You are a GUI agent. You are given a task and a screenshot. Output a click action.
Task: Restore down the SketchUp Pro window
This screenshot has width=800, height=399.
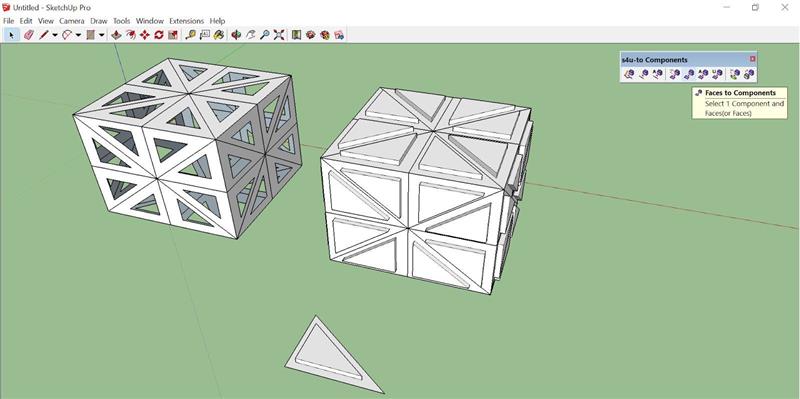point(755,7)
